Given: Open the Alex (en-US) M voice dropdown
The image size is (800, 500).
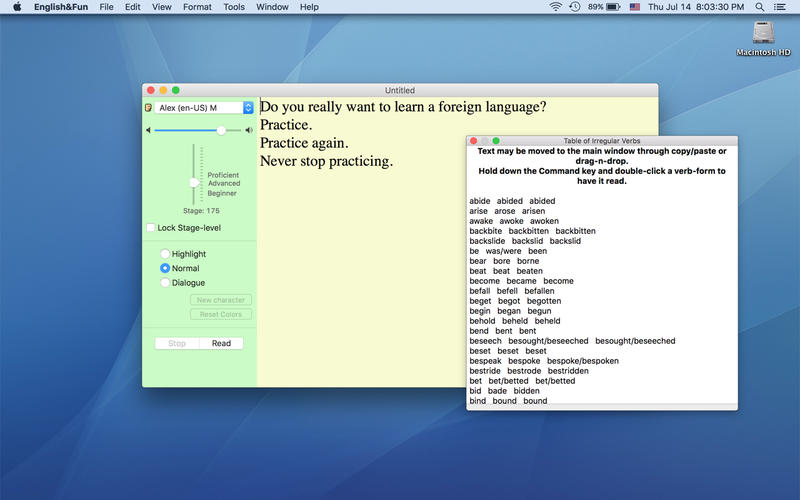Looking at the screenshot, I should 204,108.
